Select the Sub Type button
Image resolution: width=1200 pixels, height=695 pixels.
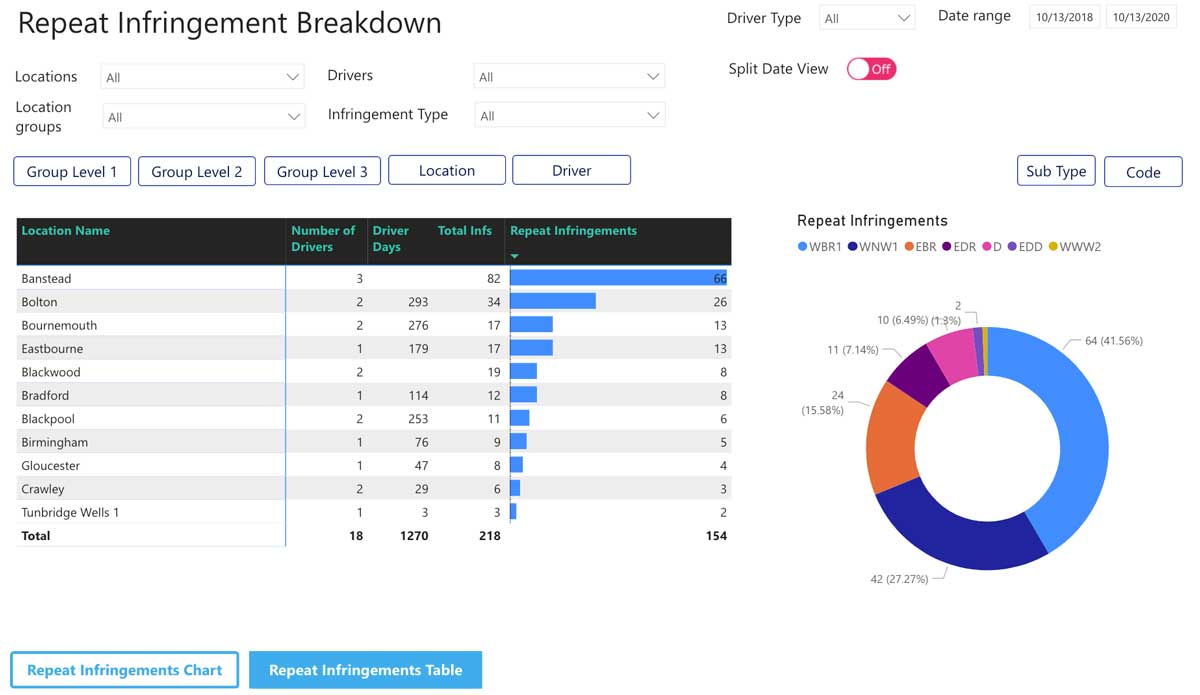pyautogui.click(x=1056, y=171)
